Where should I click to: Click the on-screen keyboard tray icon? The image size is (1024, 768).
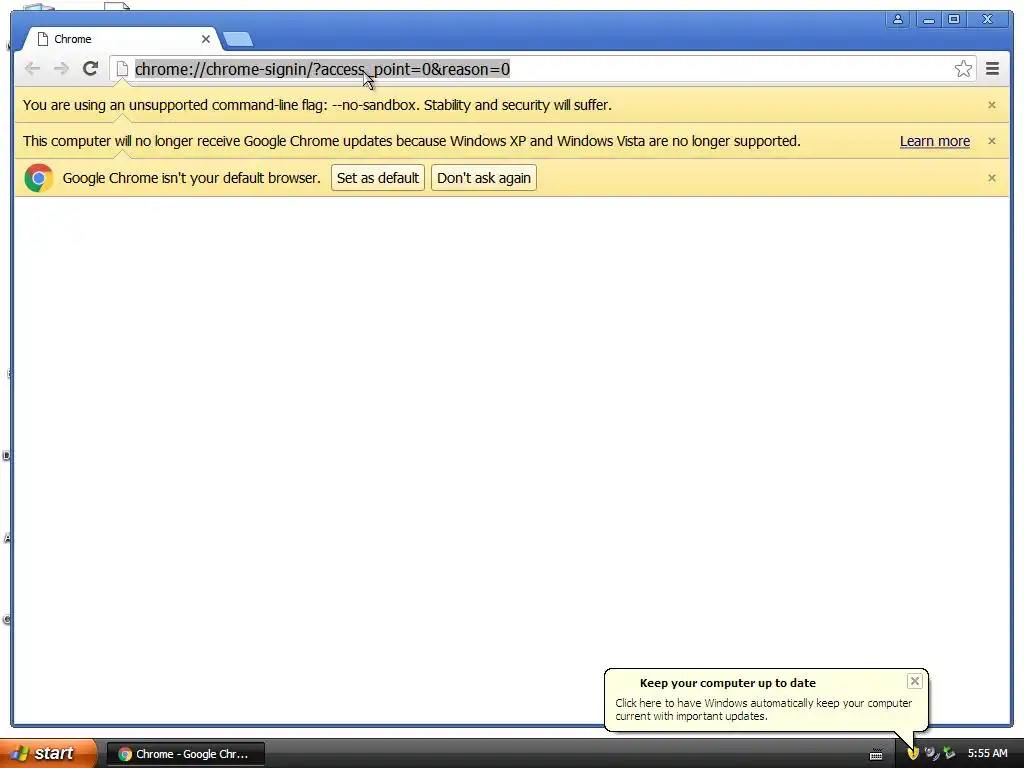point(876,754)
